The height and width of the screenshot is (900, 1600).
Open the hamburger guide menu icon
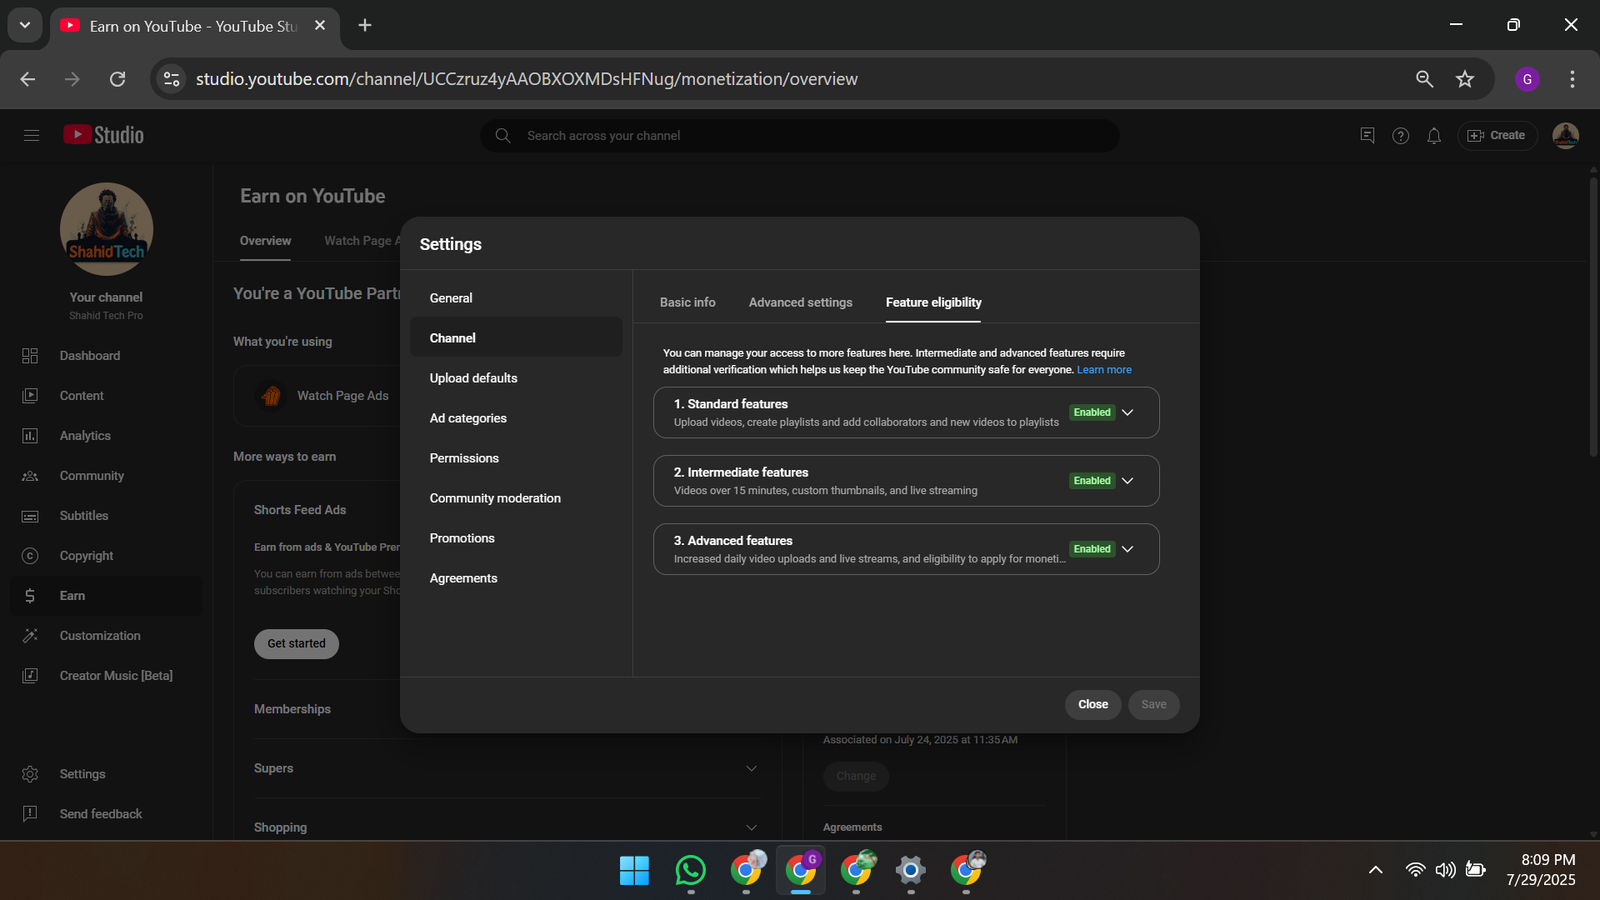point(32,135)
